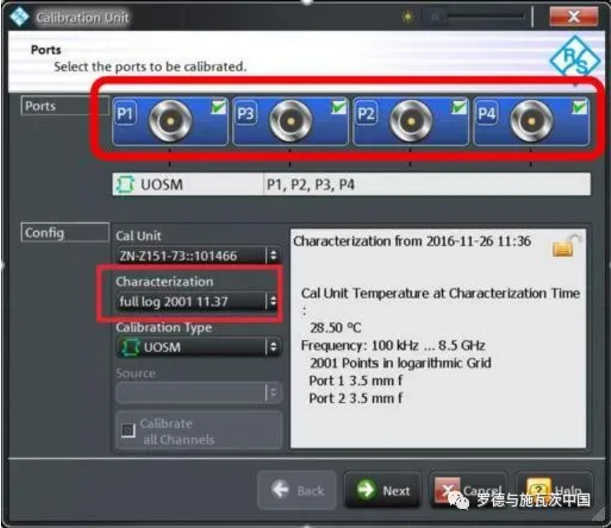Click the P1 port connector icon
611x528 pixels.
[x=170, y=121]
